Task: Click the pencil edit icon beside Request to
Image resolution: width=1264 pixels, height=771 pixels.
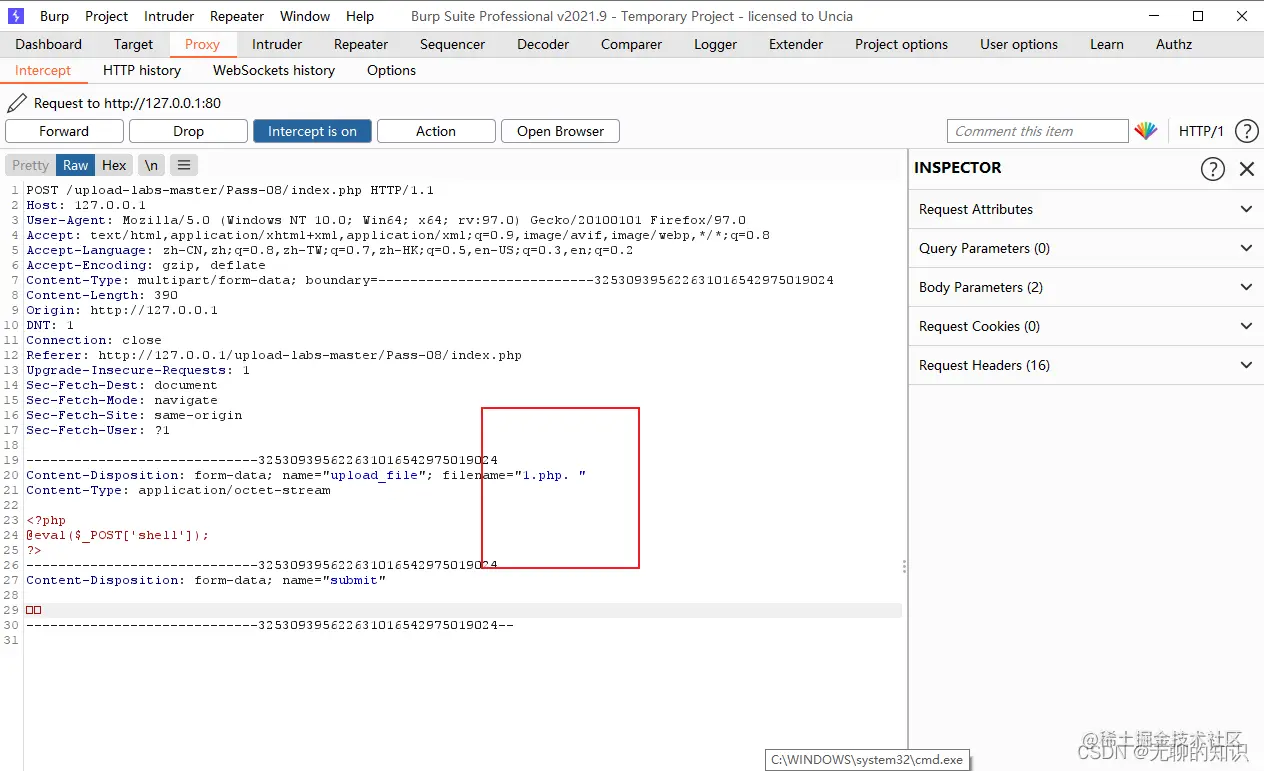Action: point(17,103)
